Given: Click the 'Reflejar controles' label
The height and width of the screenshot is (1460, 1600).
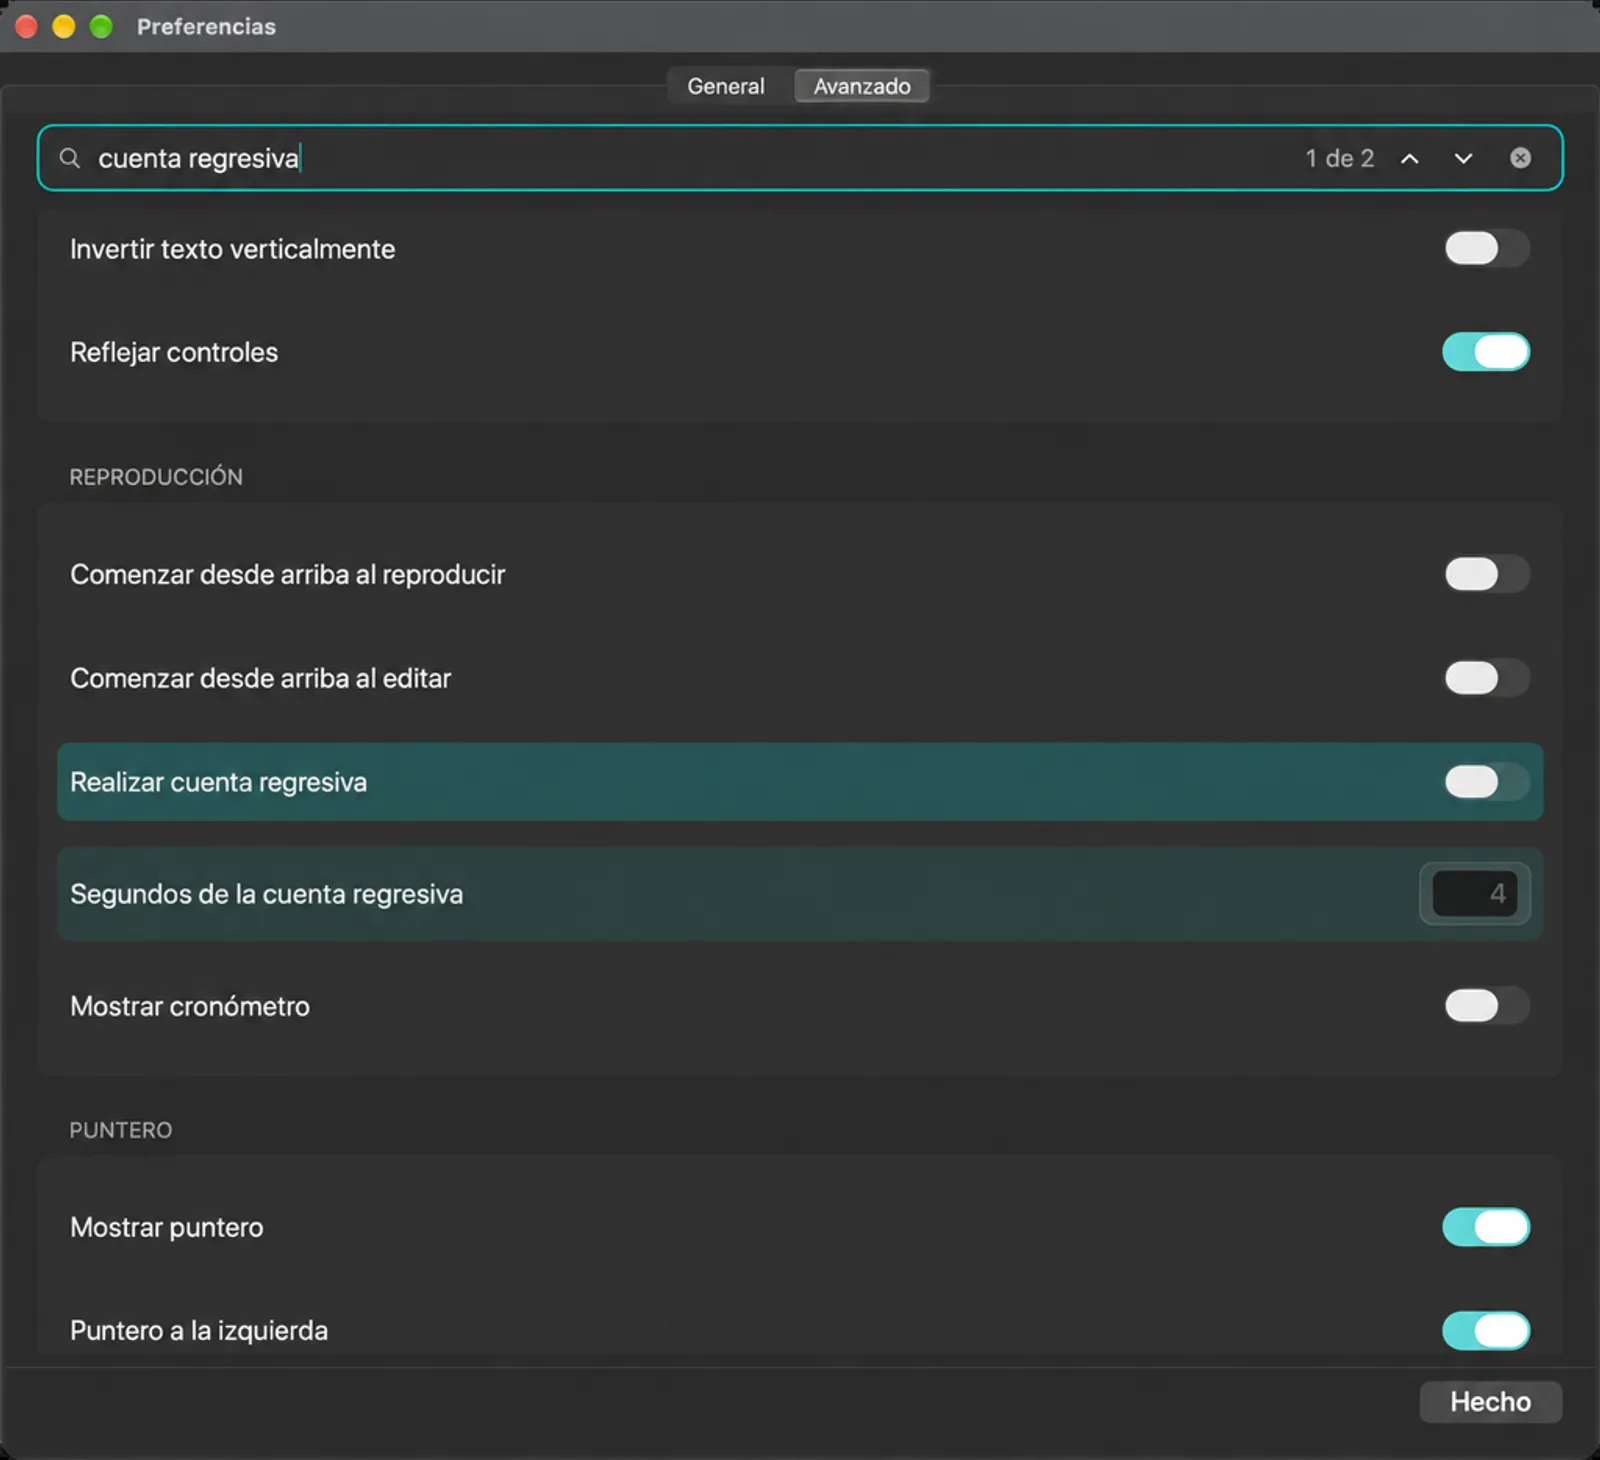Looking at the screenshot, I should click(174, 352).
